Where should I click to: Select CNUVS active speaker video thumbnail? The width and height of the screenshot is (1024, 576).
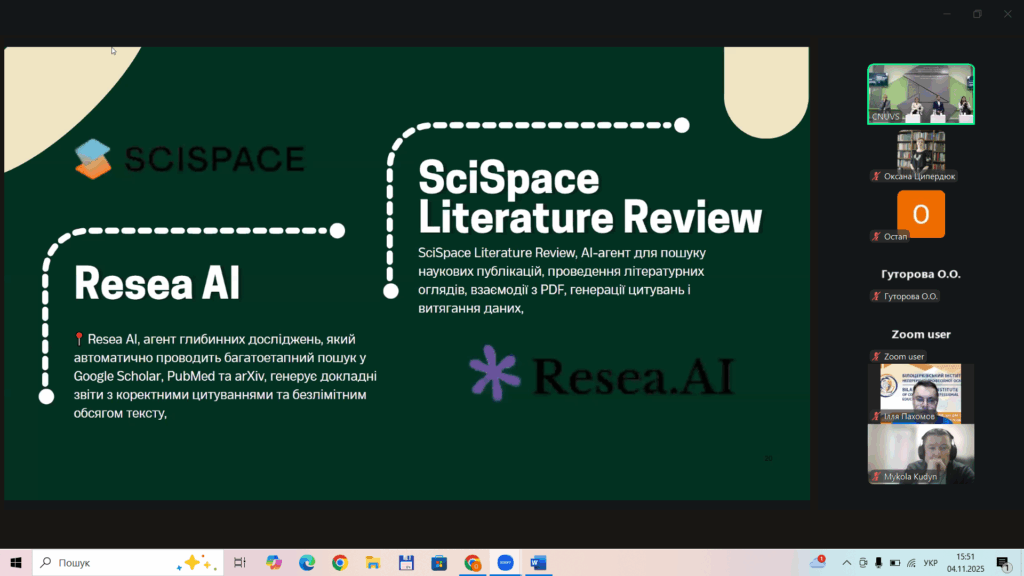pos(921,94)
